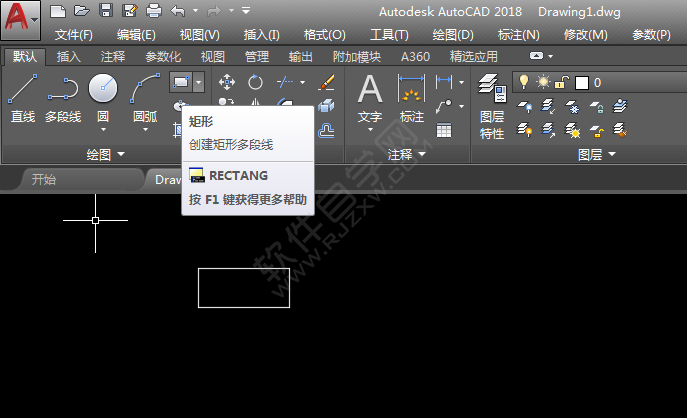This screenshot has width=687, height=418.
Task: Expand the 文字 text dropdown arrow
Action: pyautogui.click(x=370, y=130)
